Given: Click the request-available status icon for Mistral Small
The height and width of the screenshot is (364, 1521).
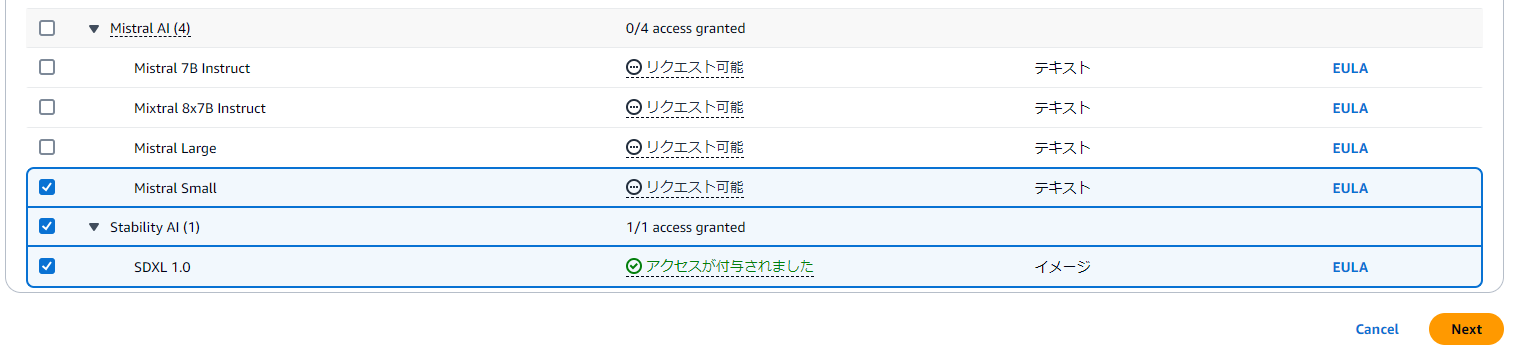Looking at the screenshot, I should (633, 187).
